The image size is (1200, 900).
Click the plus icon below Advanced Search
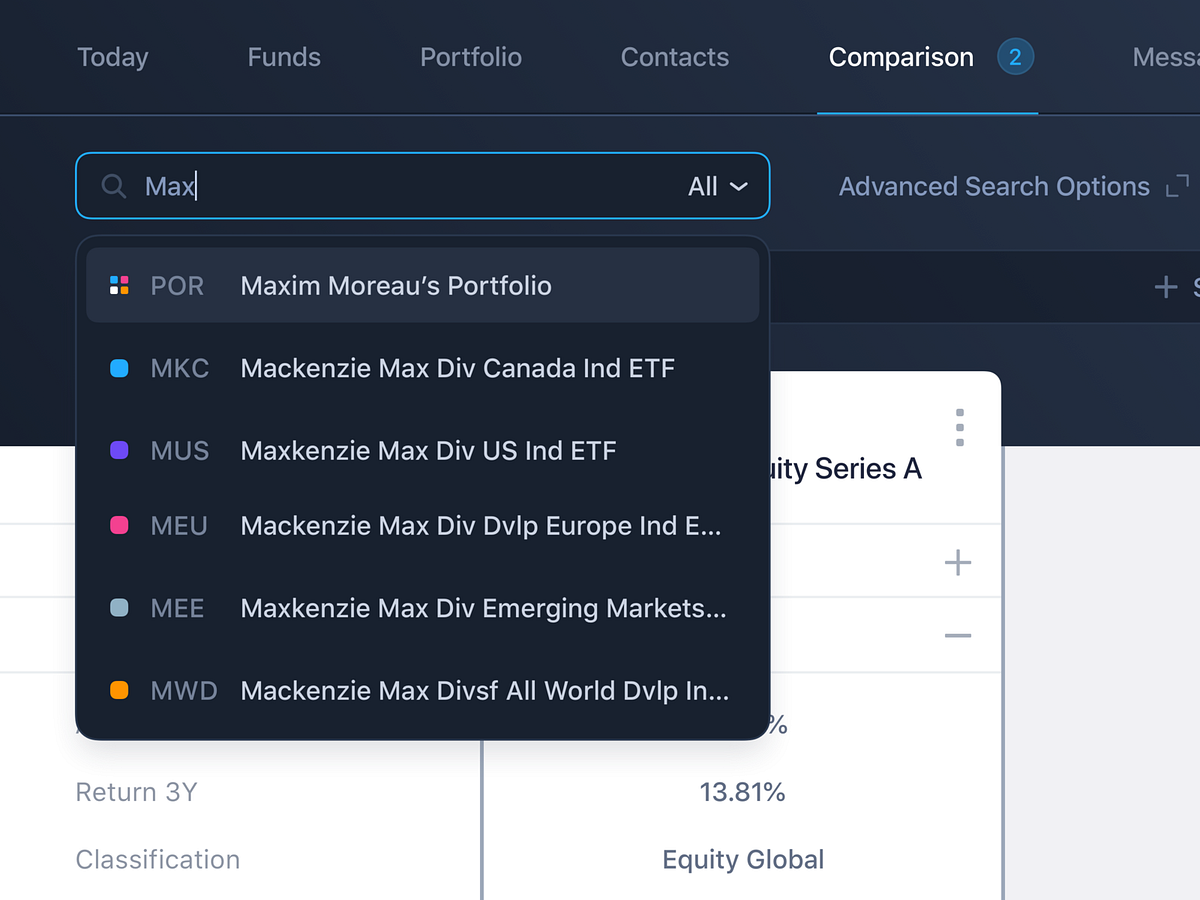[x=1165, y=288]
